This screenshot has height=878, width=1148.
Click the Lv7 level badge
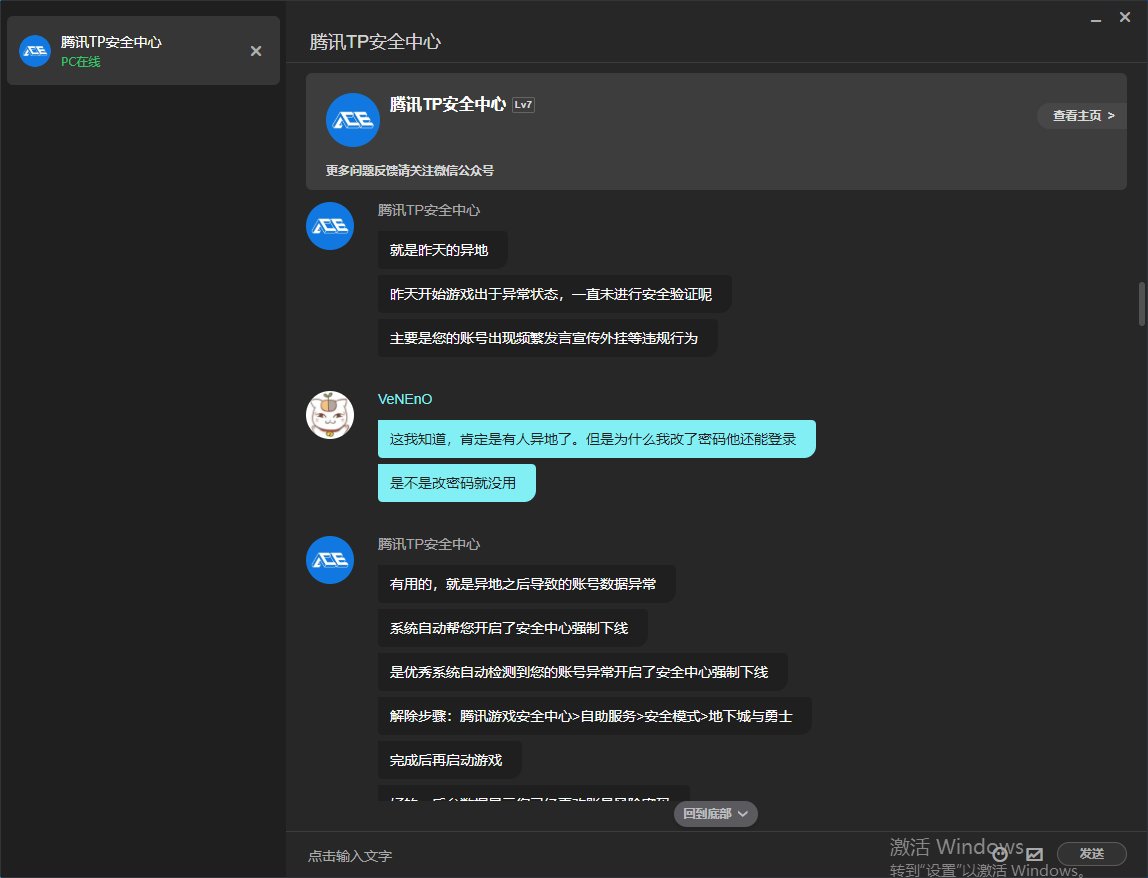click(x=523, y=105)
